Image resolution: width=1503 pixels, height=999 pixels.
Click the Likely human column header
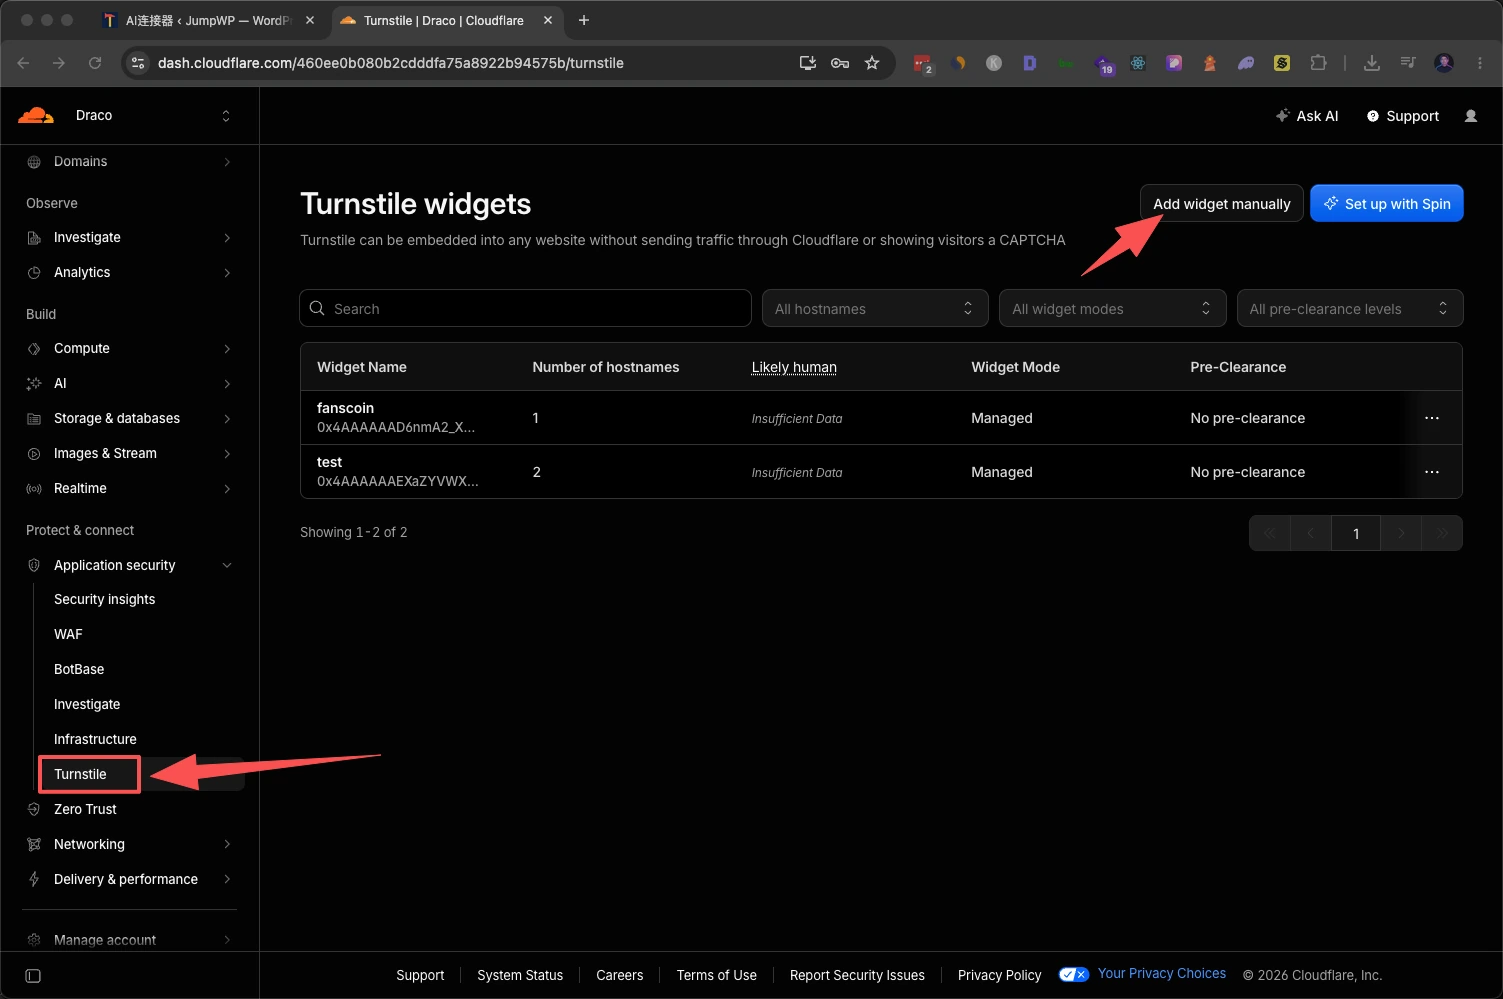coord(794,368)
